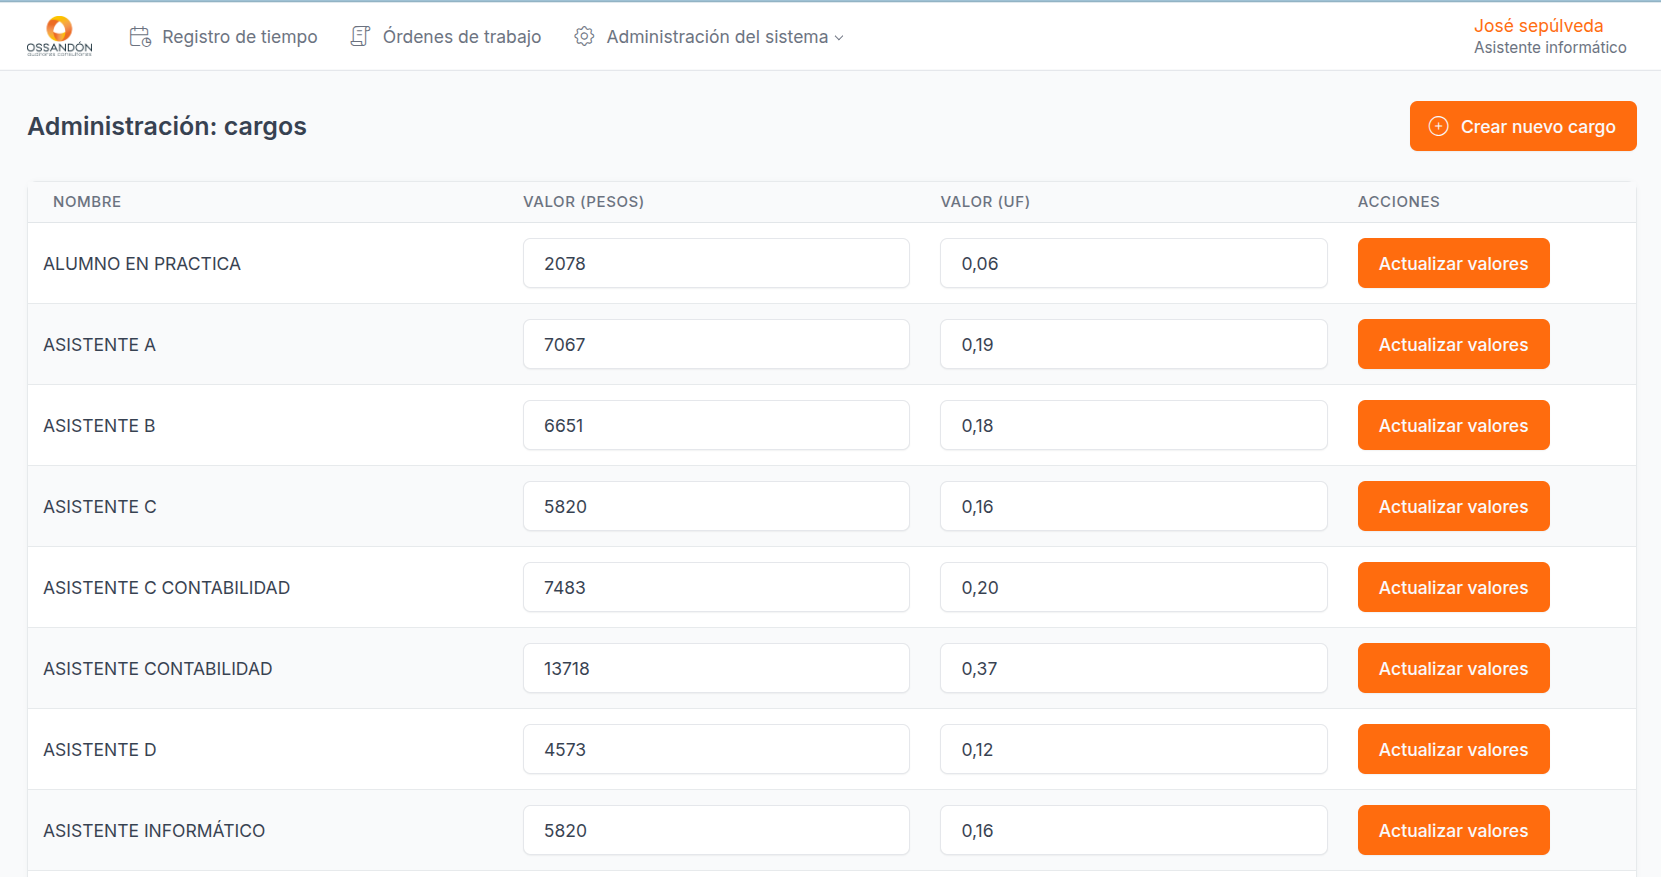Focus ASISTENTE C pesos field
Image resolution: width=1661 pixels, height=877 pixels.
tap(716, 506)
